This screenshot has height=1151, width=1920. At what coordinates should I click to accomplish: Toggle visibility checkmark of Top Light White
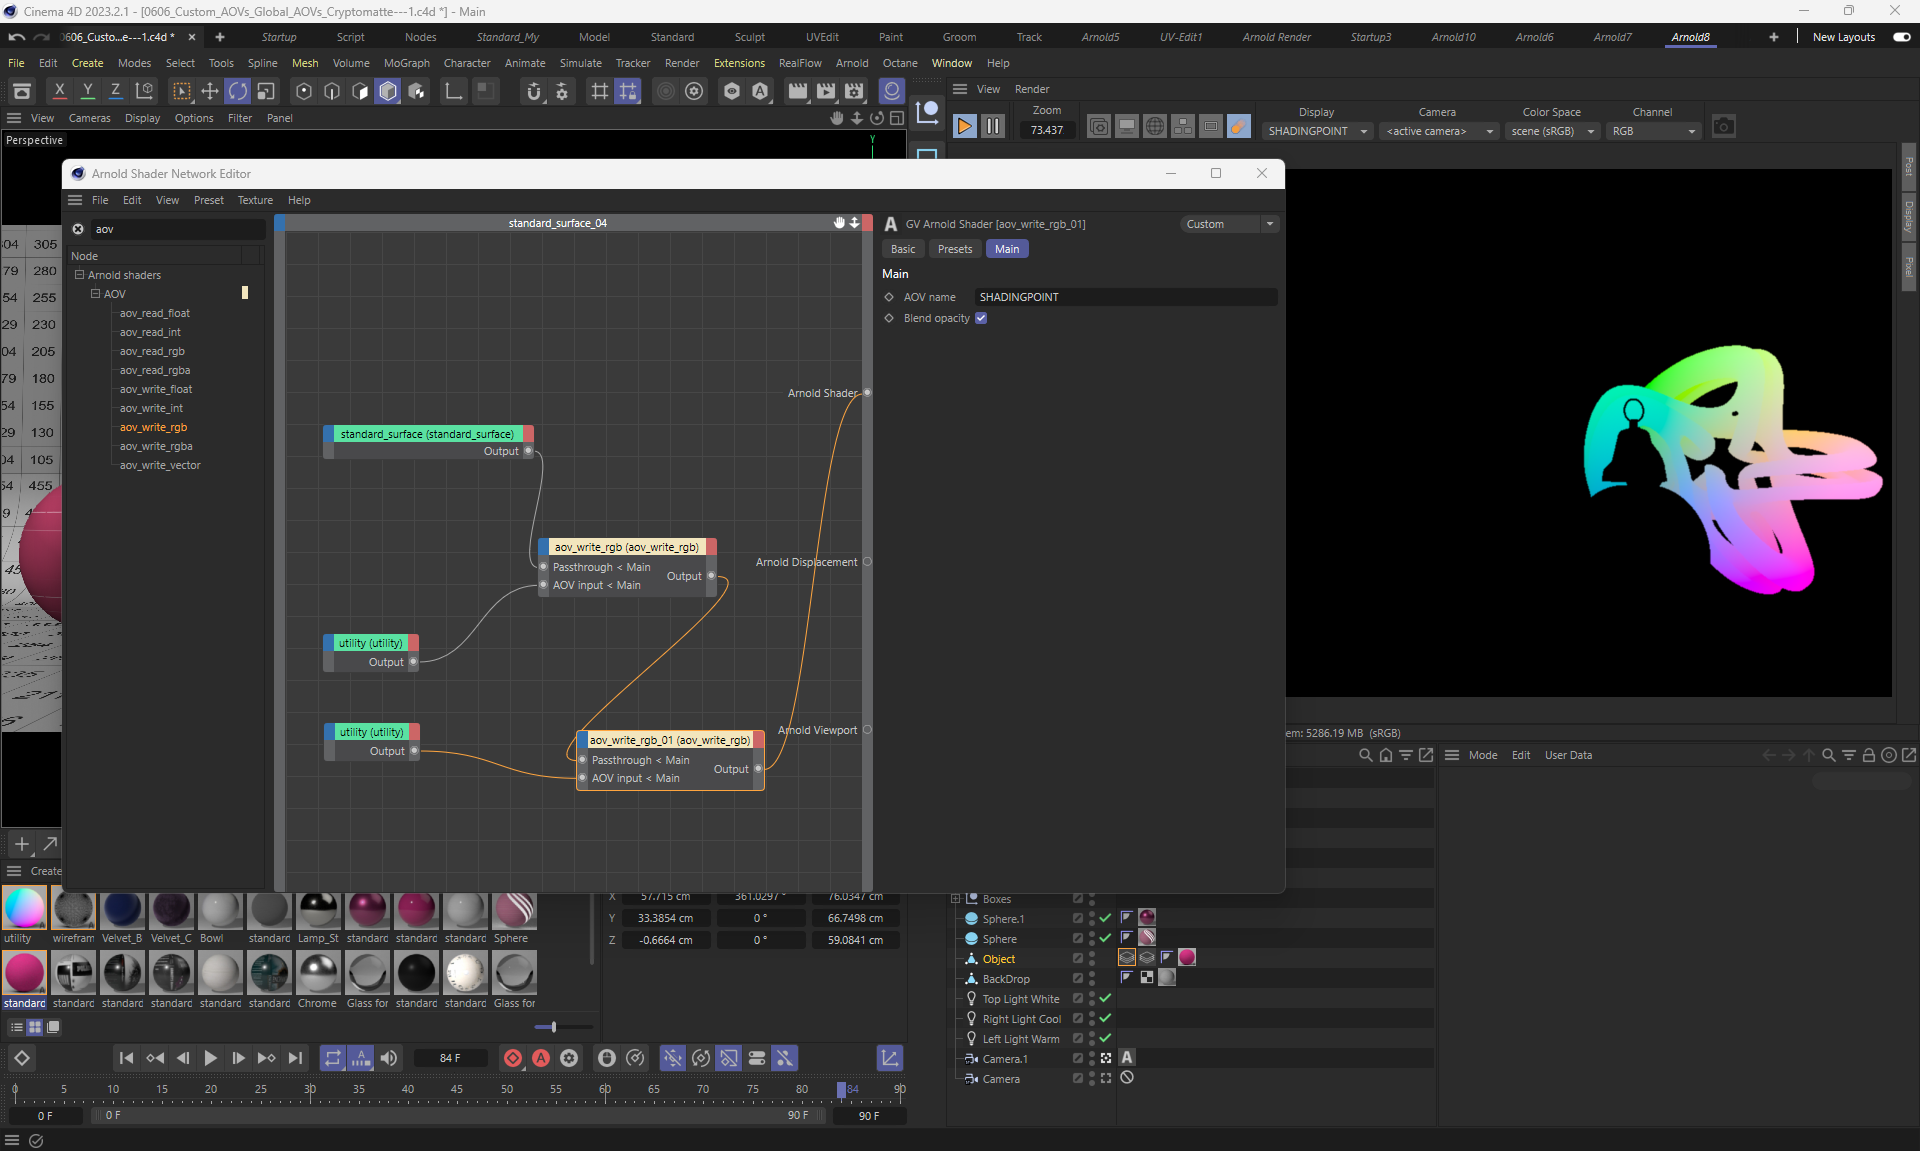pyautogui.click(x=1105, y=999)
